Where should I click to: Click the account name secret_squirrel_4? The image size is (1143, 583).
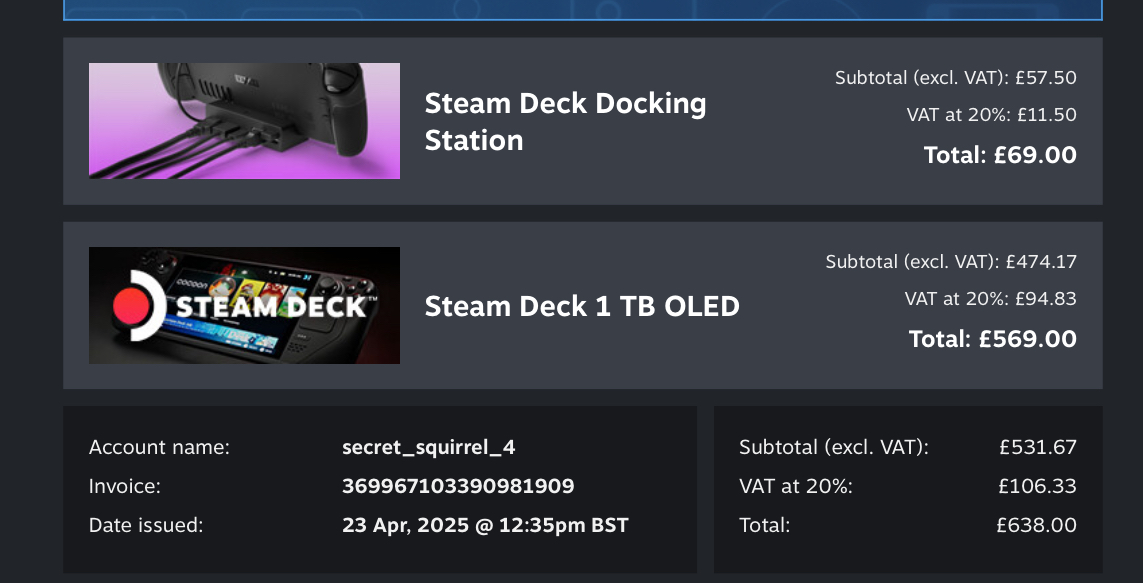pyautogui.click(x=429, y=447)
